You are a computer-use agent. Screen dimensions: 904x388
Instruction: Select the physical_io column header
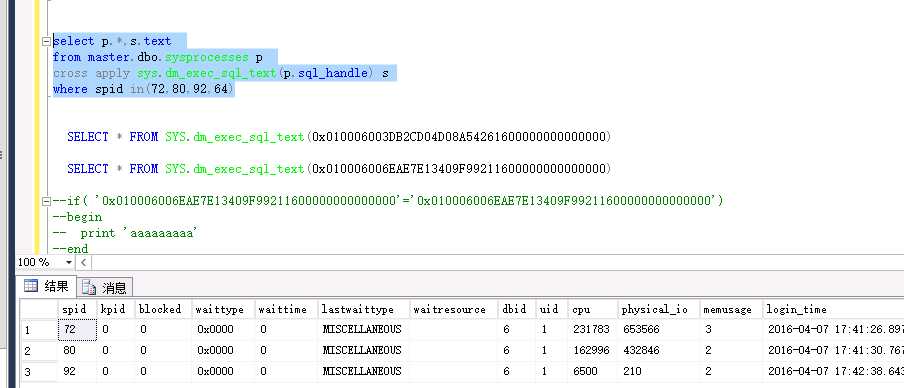[658, 309]
